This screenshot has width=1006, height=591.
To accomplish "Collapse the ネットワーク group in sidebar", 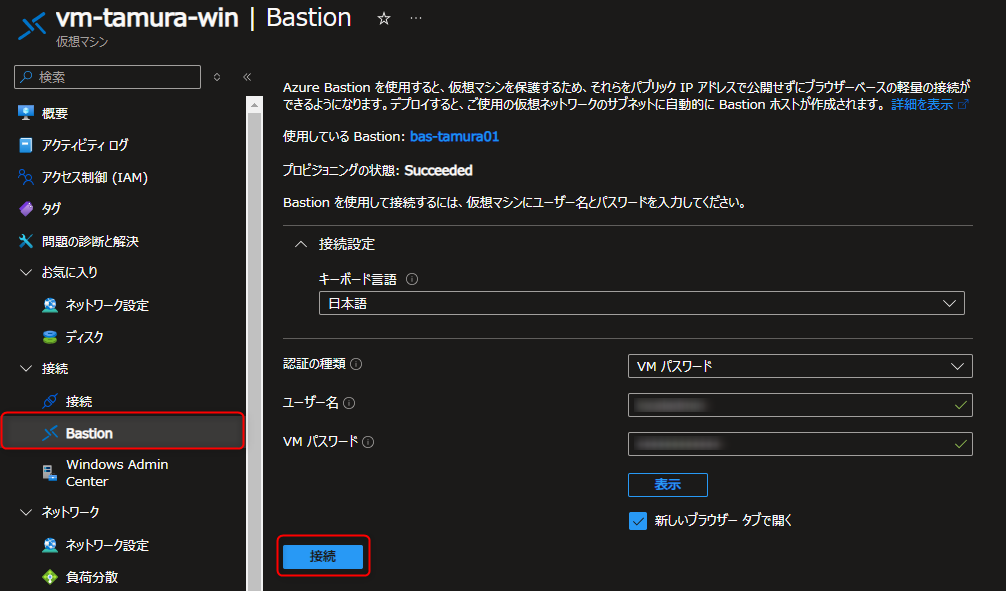I will coord(26,512).
